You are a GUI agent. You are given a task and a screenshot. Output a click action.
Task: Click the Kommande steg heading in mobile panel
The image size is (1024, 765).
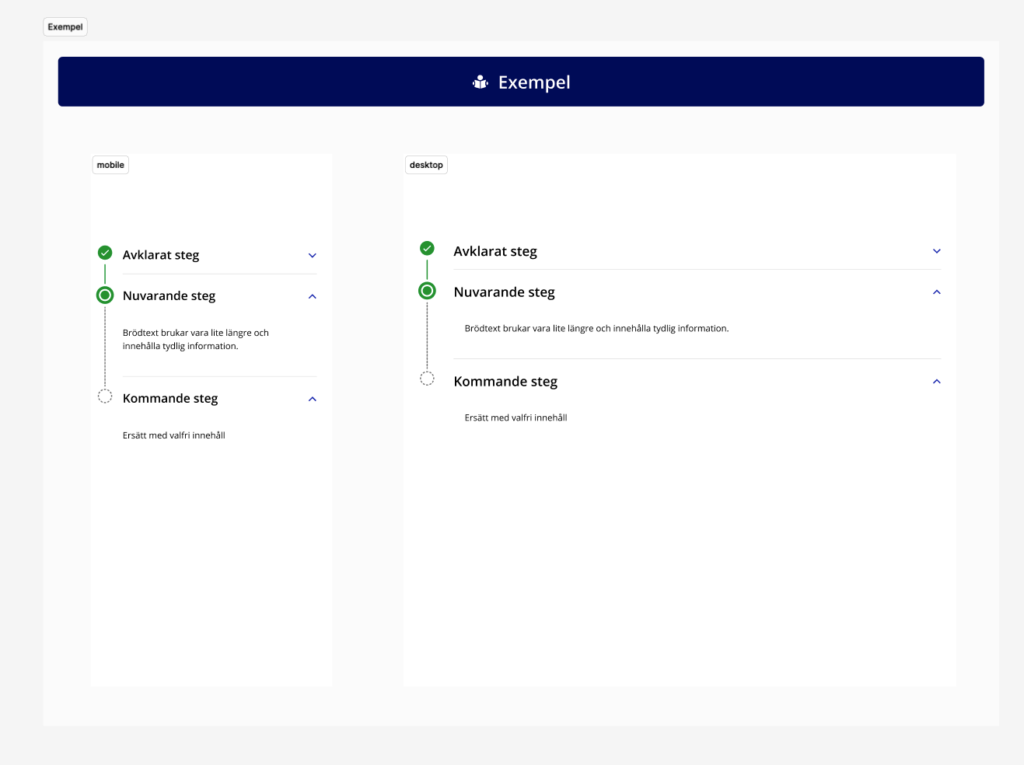[170, 399]
